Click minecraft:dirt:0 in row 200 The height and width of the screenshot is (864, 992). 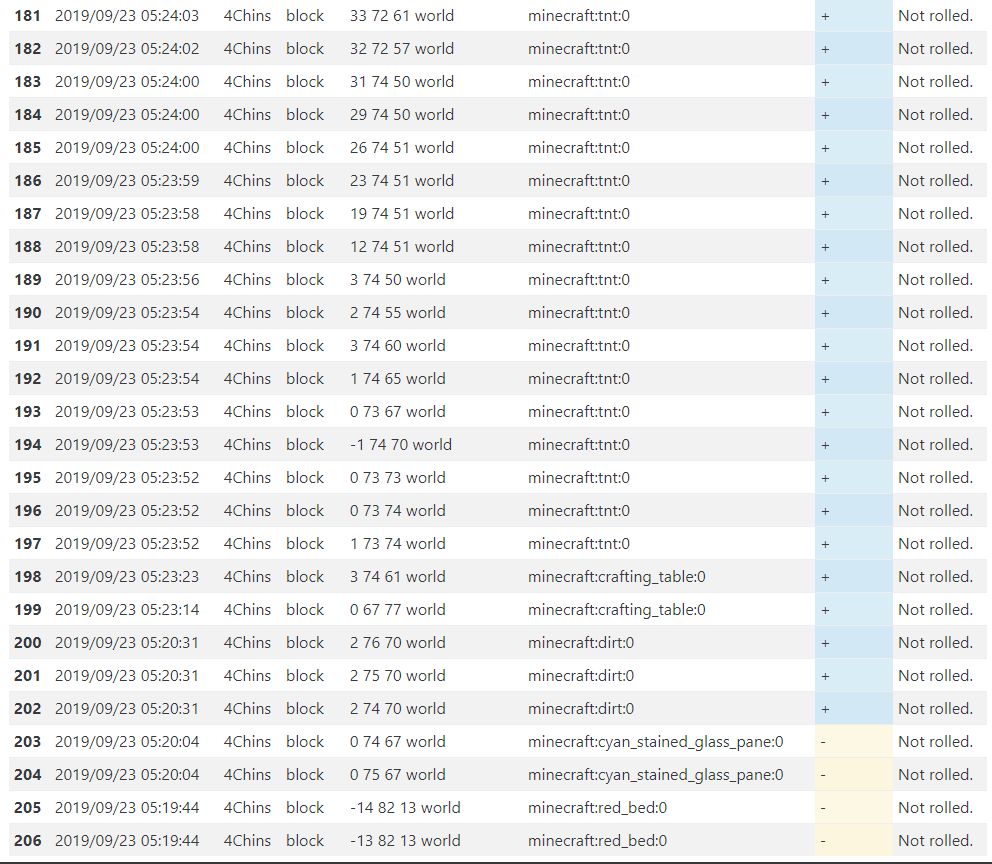(x=581, y=642)
